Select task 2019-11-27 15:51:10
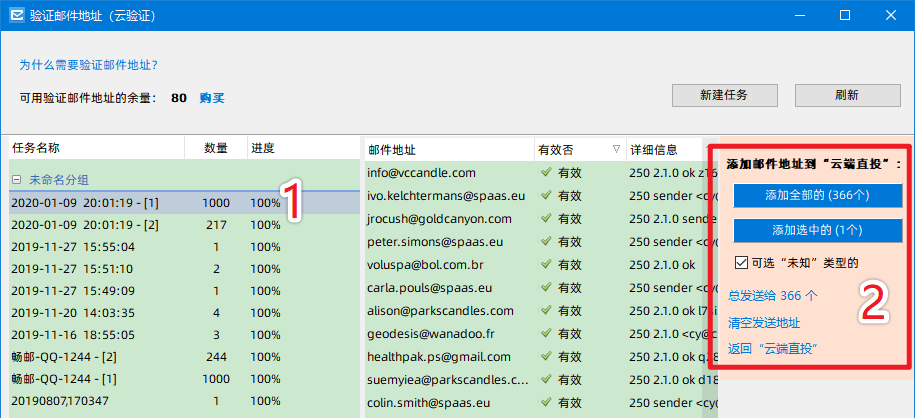This screenshot has height=418, width=915. pyautogui.click(x=184, y=269)
